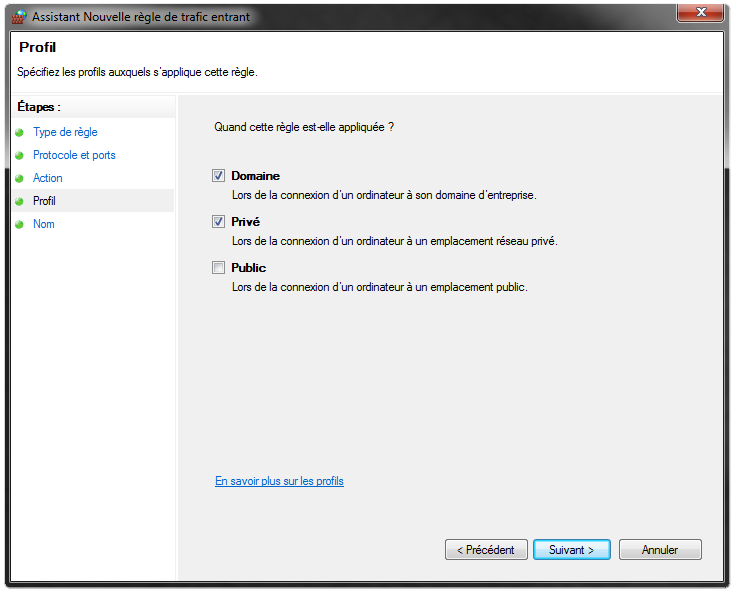
Task: Click green bullet next to Profil step
Action: pos(19,201)
